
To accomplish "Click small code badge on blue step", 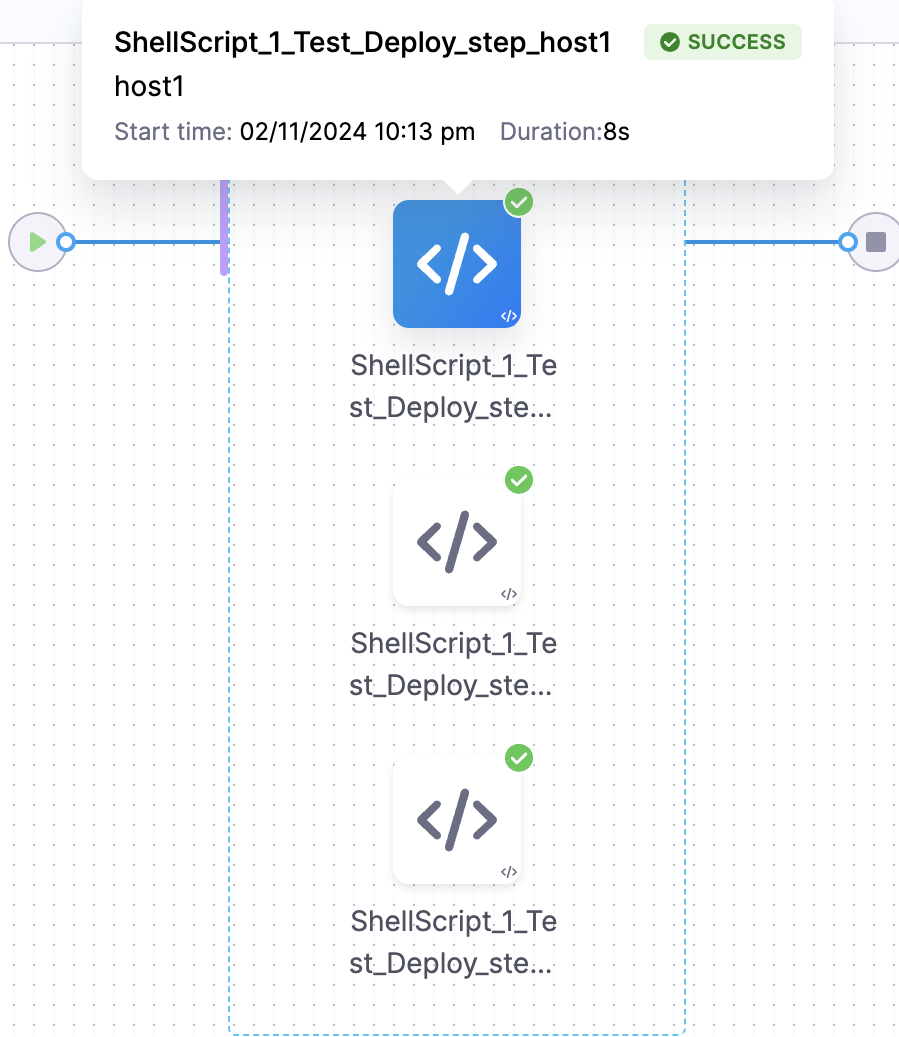I will pos(508,316).
